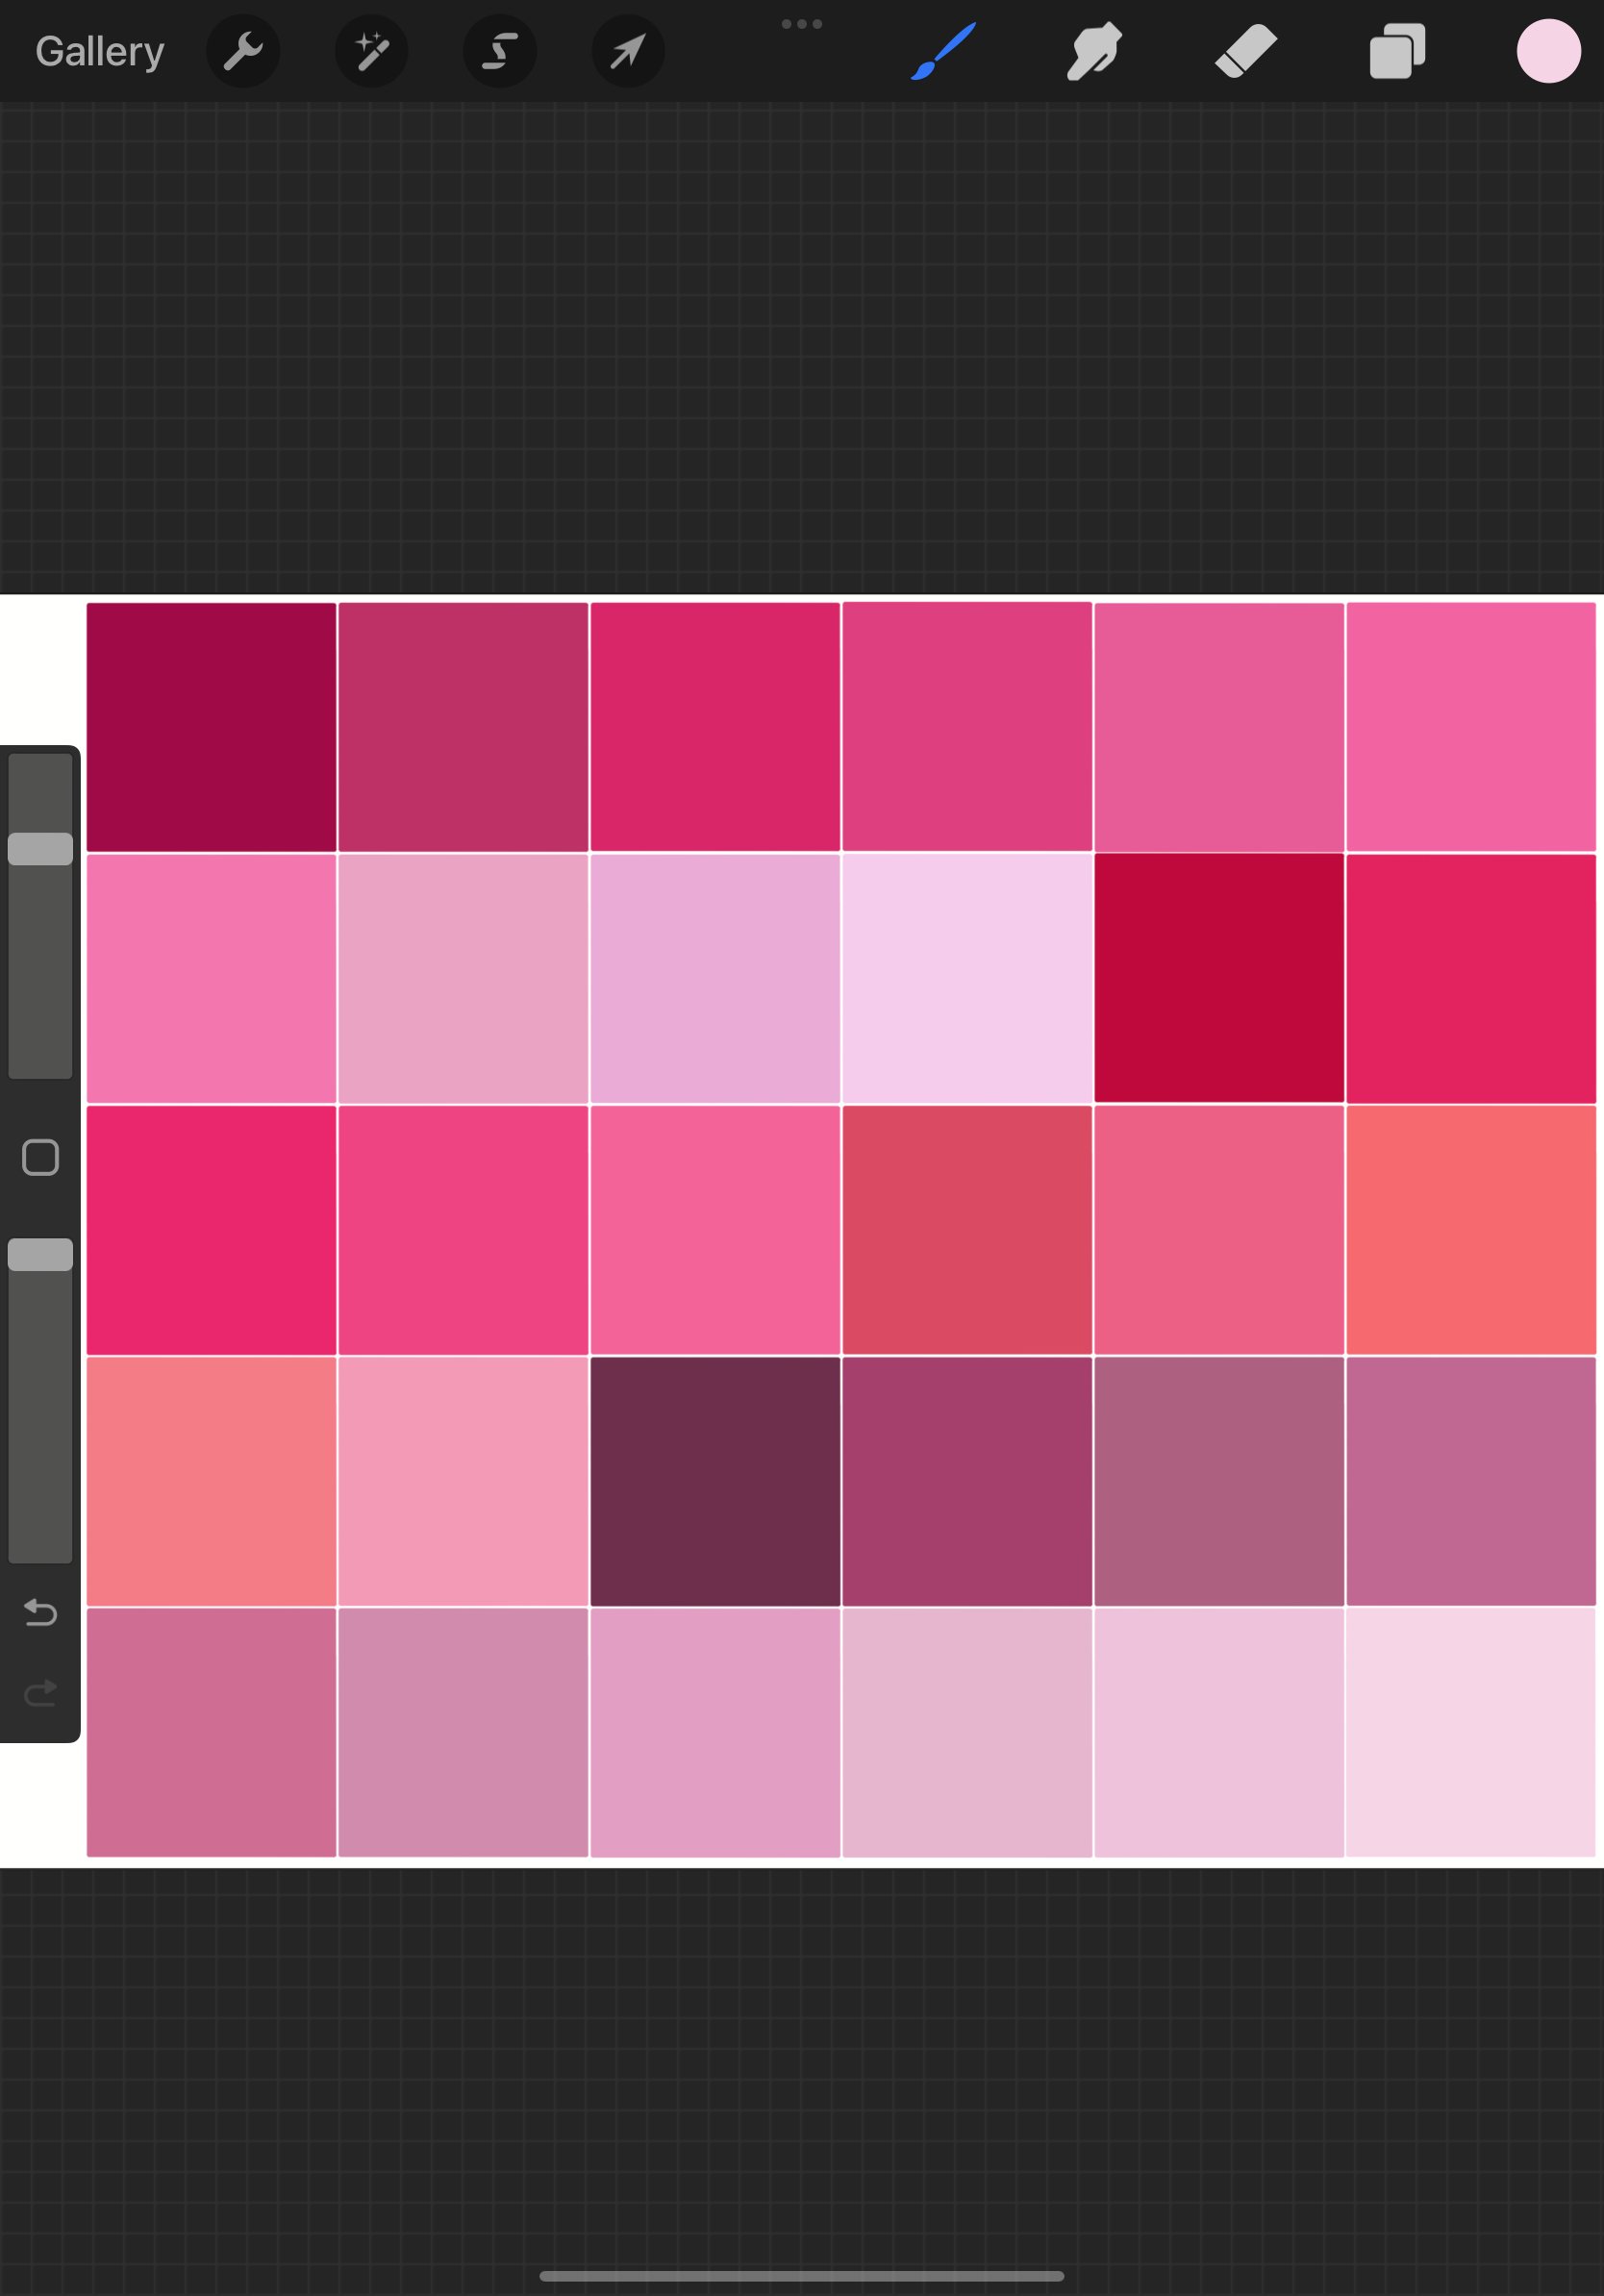1604x2296 pixels.
Task: Tap the three-dot canvas options indicator
Action: pyautogui.click(x=803, y=23)
